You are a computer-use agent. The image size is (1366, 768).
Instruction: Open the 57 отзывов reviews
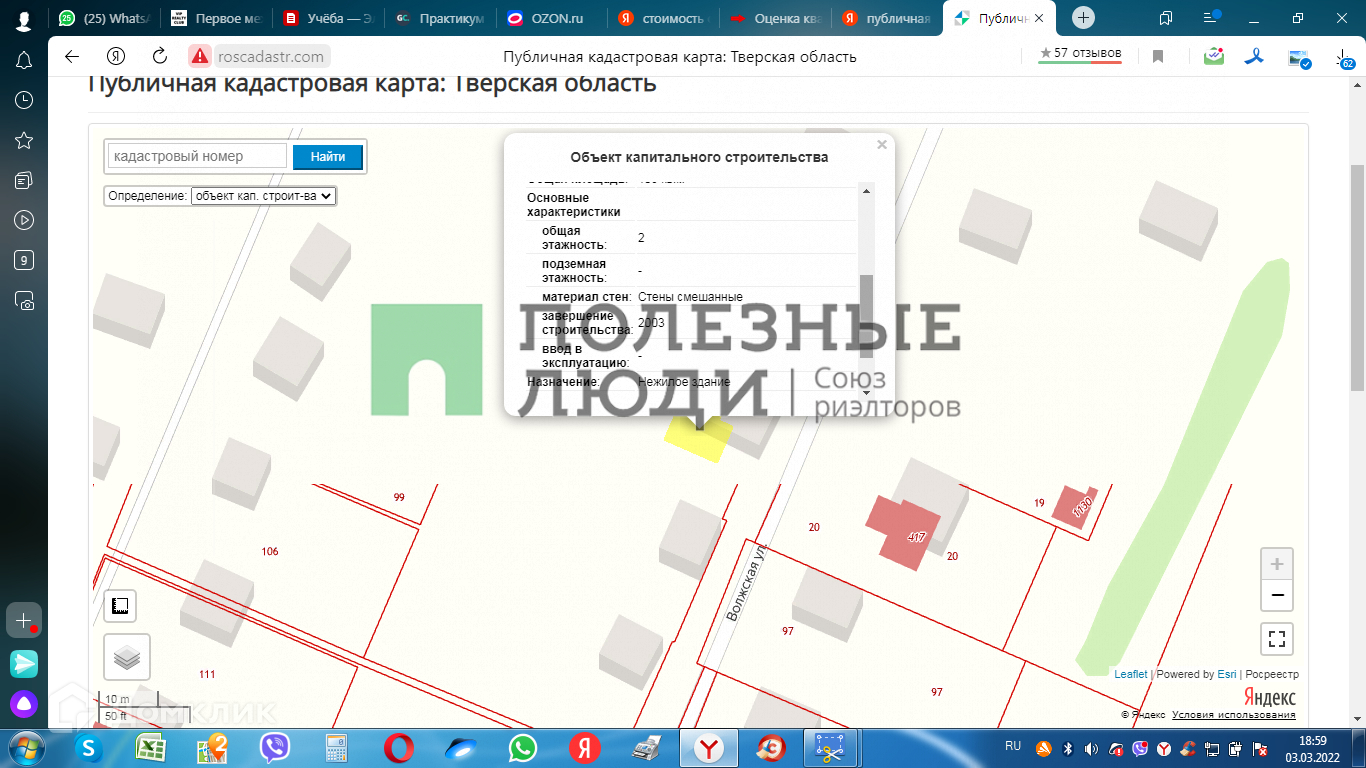pyautogui.click(x=1080, y=54)
